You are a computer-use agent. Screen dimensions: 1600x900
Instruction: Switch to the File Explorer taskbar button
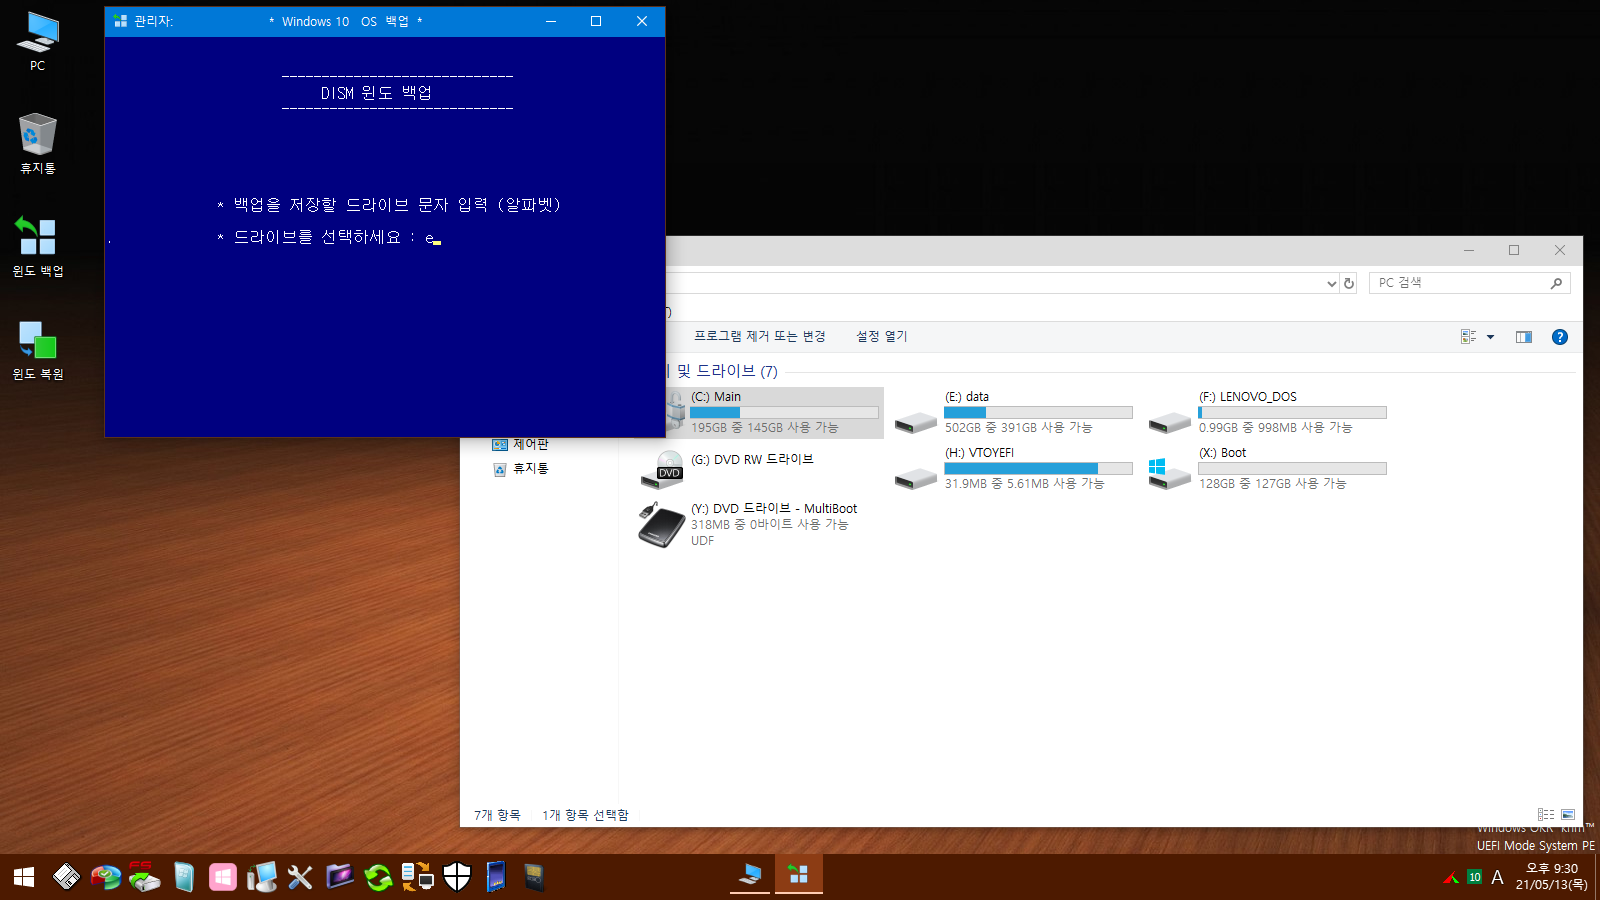point(750,875)
